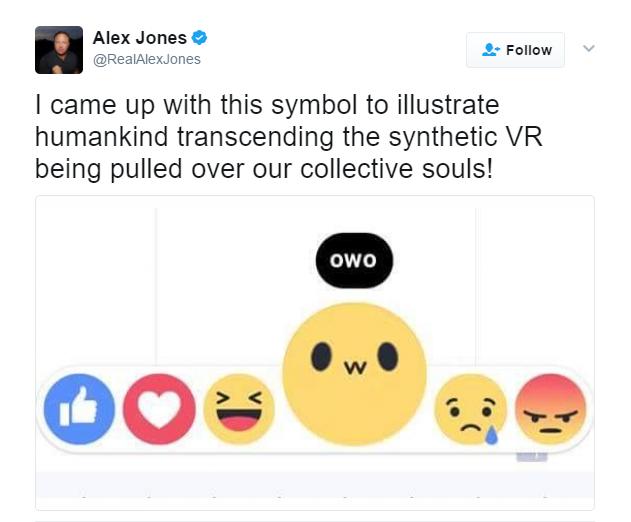Open the profile avatar photo
631x522 pixels.
tap(59, 50)
